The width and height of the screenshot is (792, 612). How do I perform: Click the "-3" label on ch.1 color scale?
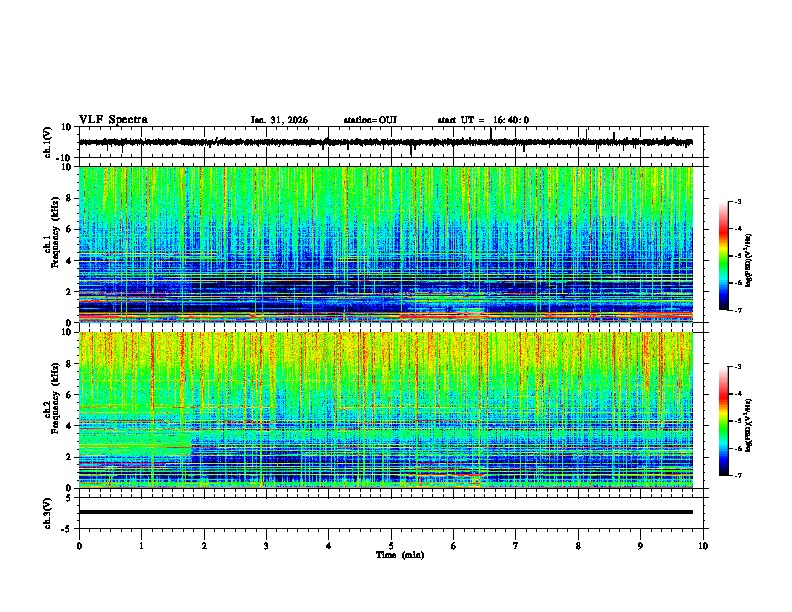(737, 201)
